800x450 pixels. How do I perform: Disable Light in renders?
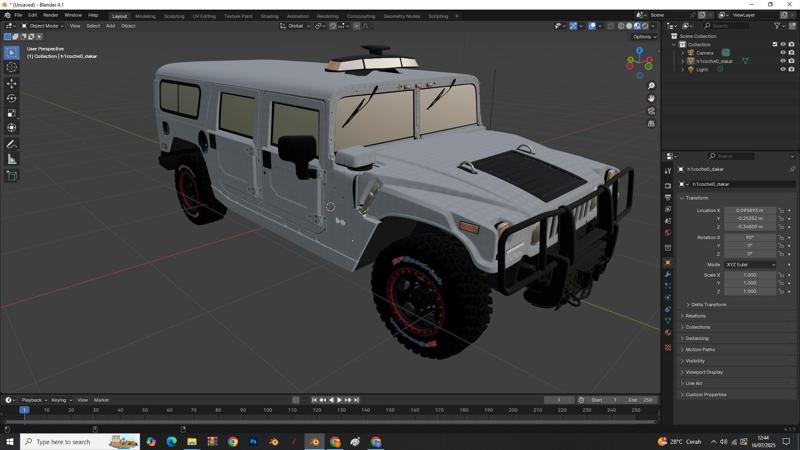pos(791,69)
